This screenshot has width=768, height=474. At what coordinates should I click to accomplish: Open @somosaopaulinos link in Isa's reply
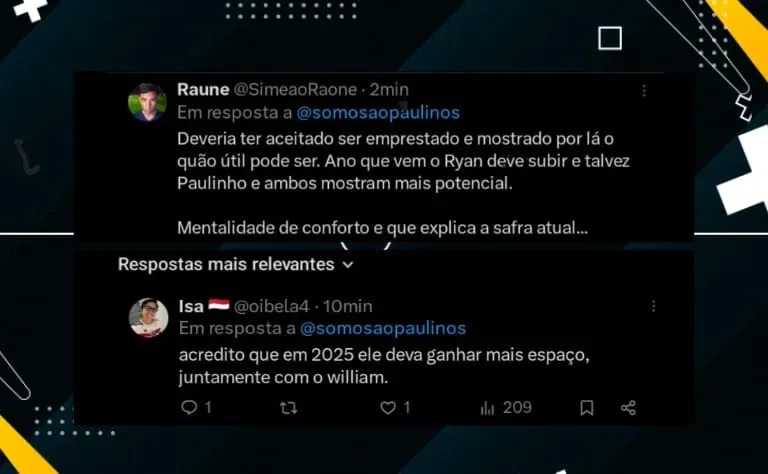click(383, 328)
